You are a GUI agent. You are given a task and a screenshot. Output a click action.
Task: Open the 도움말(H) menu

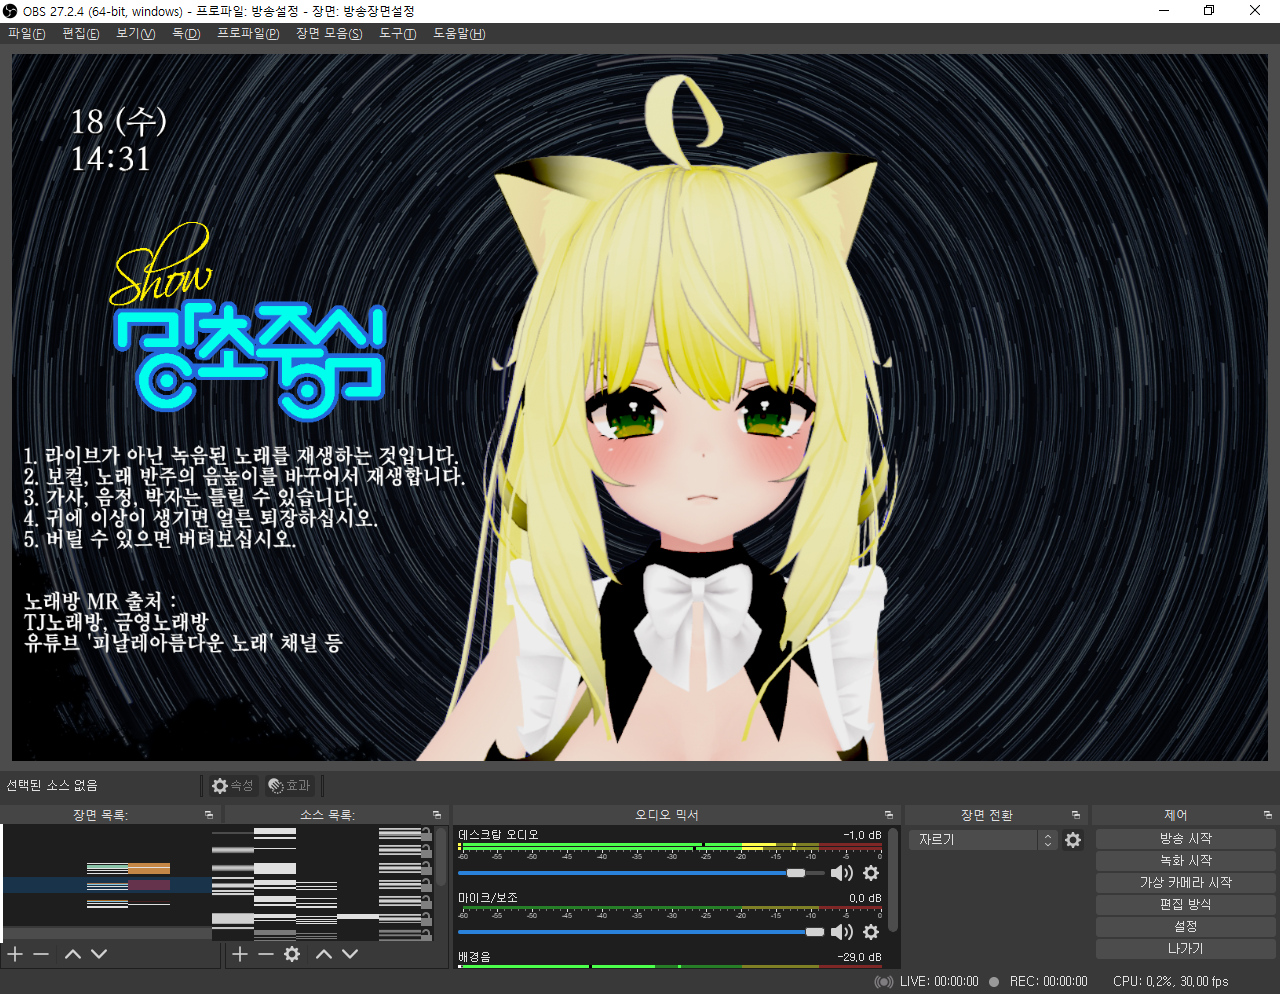tap(459, 34)
